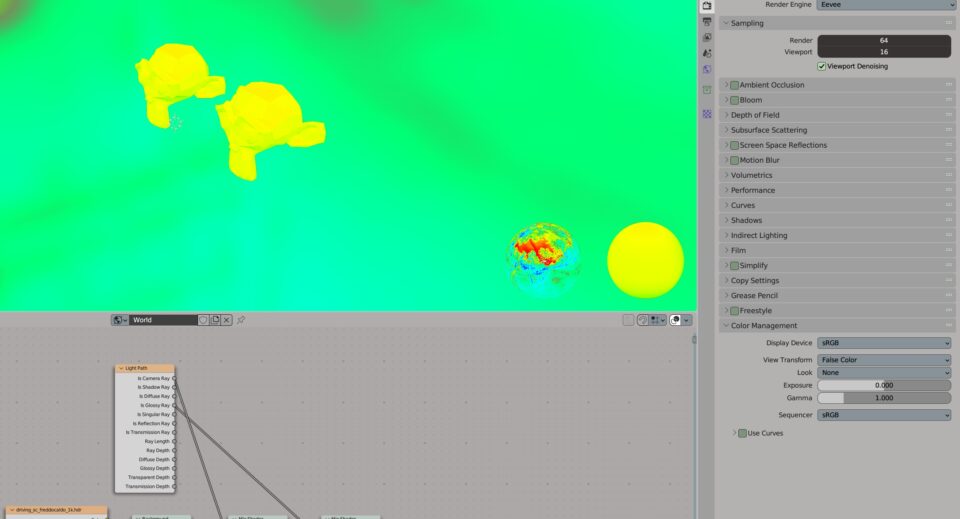Open the Scene properties tab icon

707,53
